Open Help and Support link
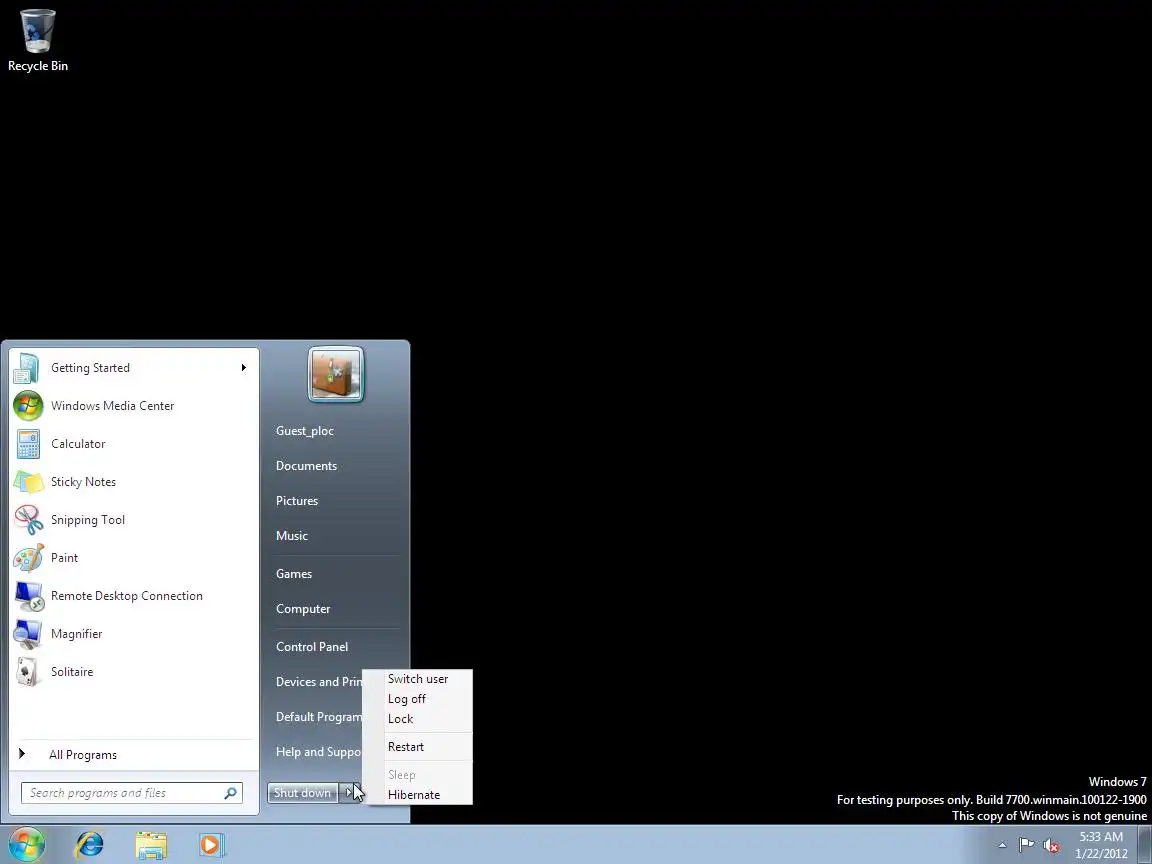Image resolution: width=1152 pixels, height=864 pixels. tap(318, 752)
